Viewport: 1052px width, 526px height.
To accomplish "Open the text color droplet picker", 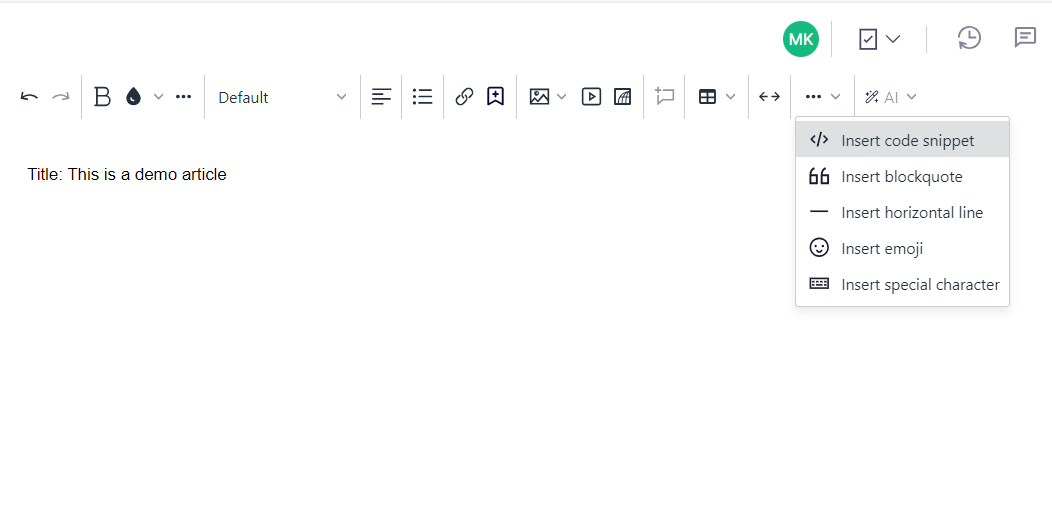I will click(134, 97).
